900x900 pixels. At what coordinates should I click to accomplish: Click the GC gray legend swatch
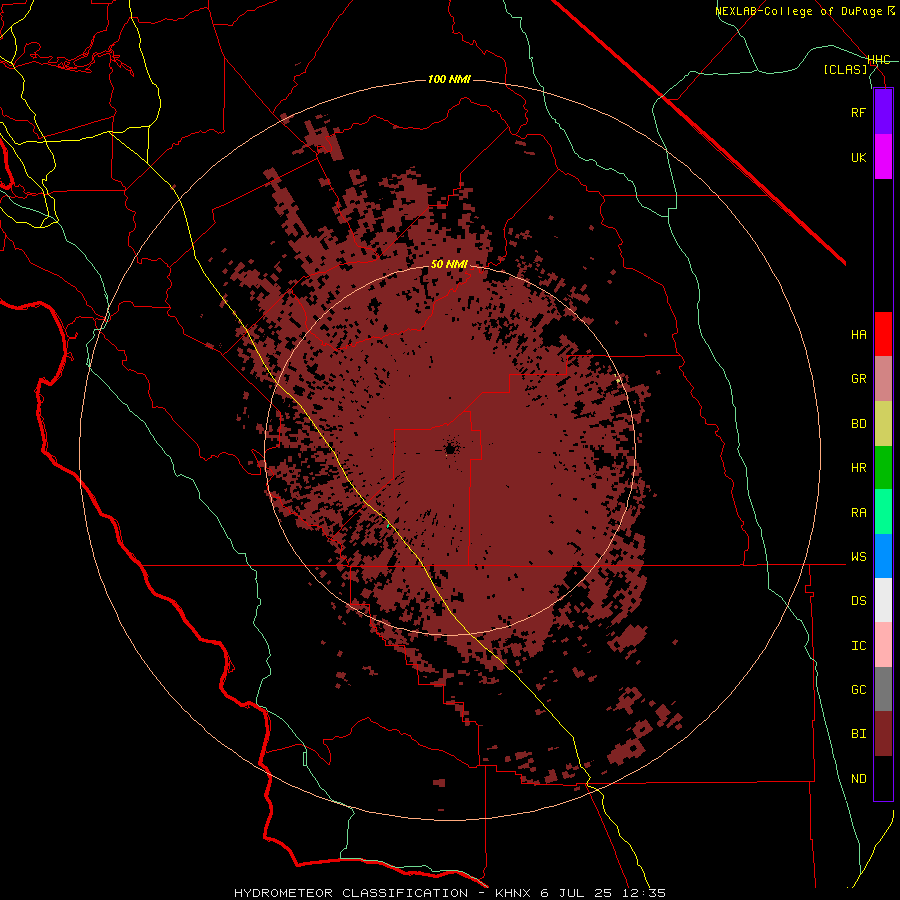tap(883, 689)
